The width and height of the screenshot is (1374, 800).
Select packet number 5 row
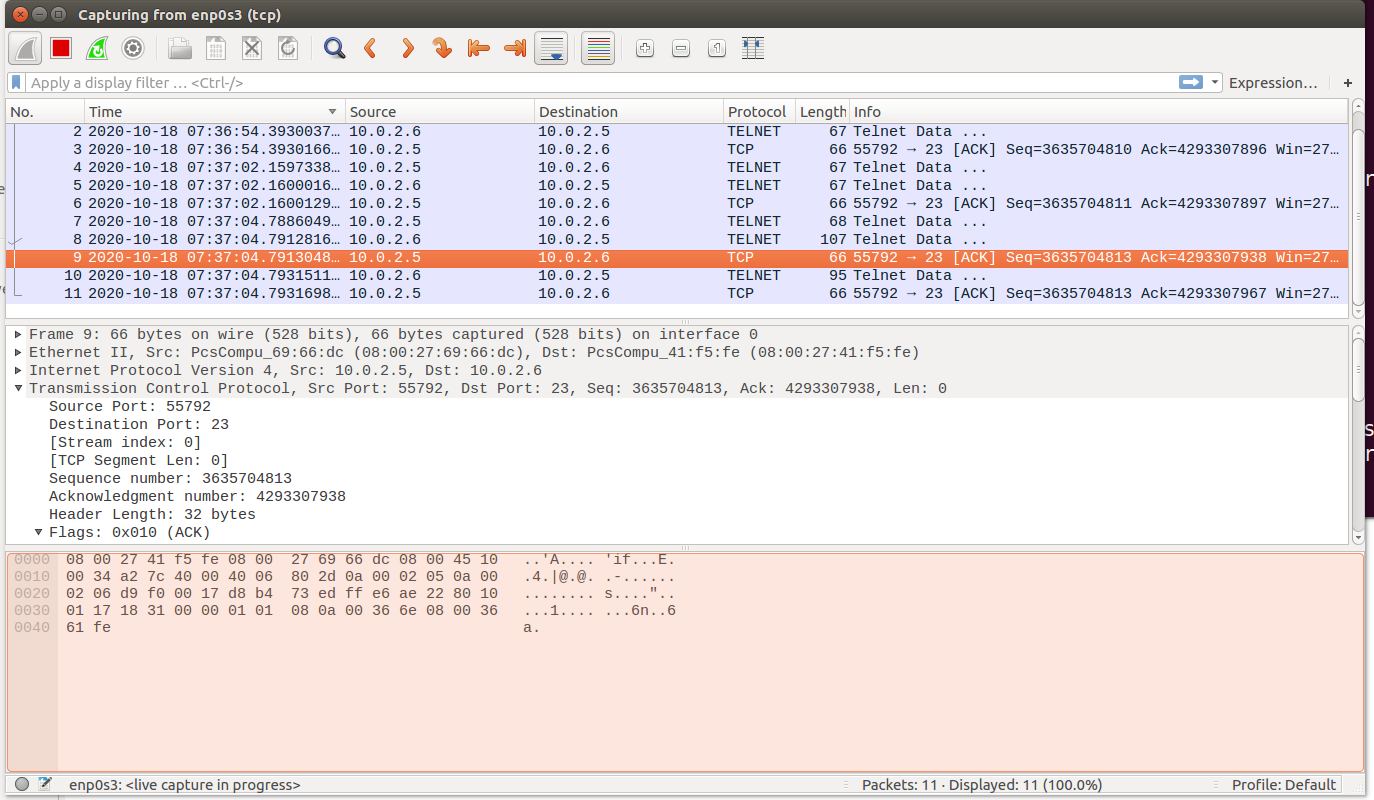click(x=677, y=185)
